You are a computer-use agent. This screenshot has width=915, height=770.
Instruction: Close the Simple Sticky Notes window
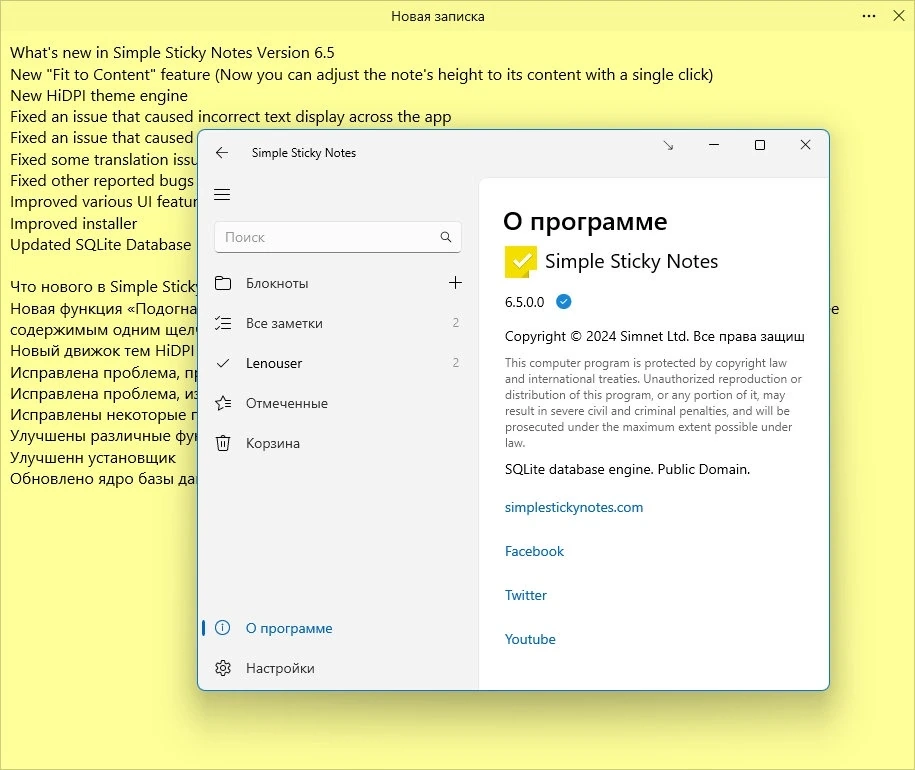[x=805, y=145]
